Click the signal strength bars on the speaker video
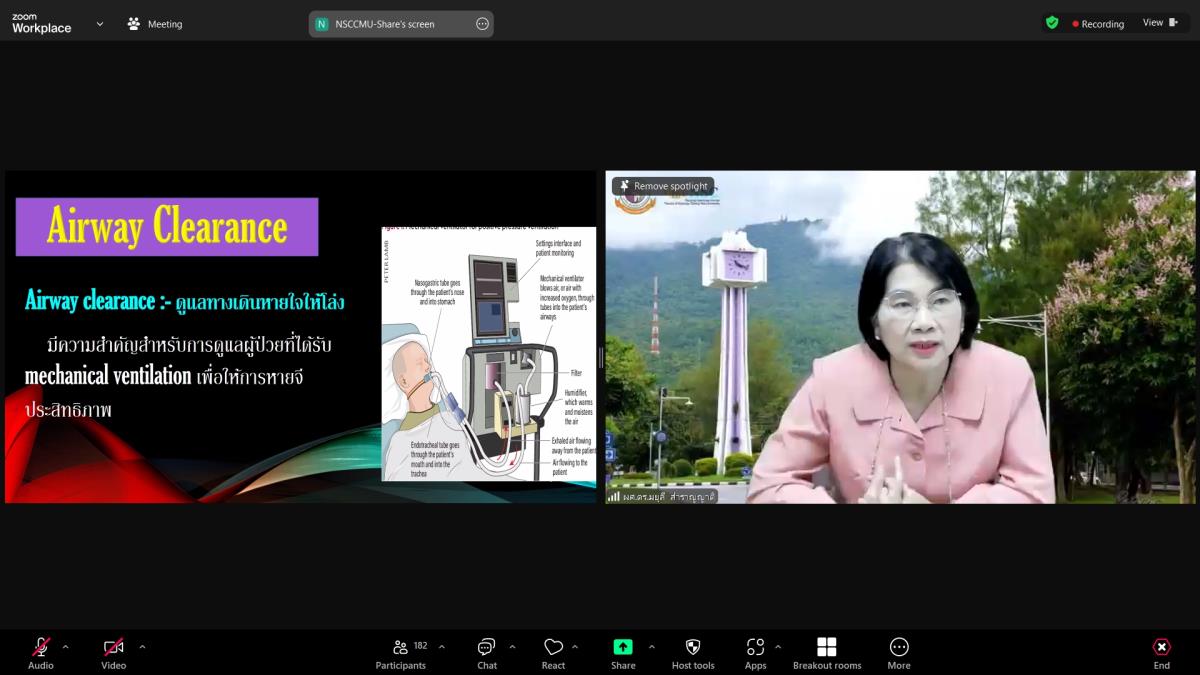This screenshot has height=675, width=1200. coord(614,496)
